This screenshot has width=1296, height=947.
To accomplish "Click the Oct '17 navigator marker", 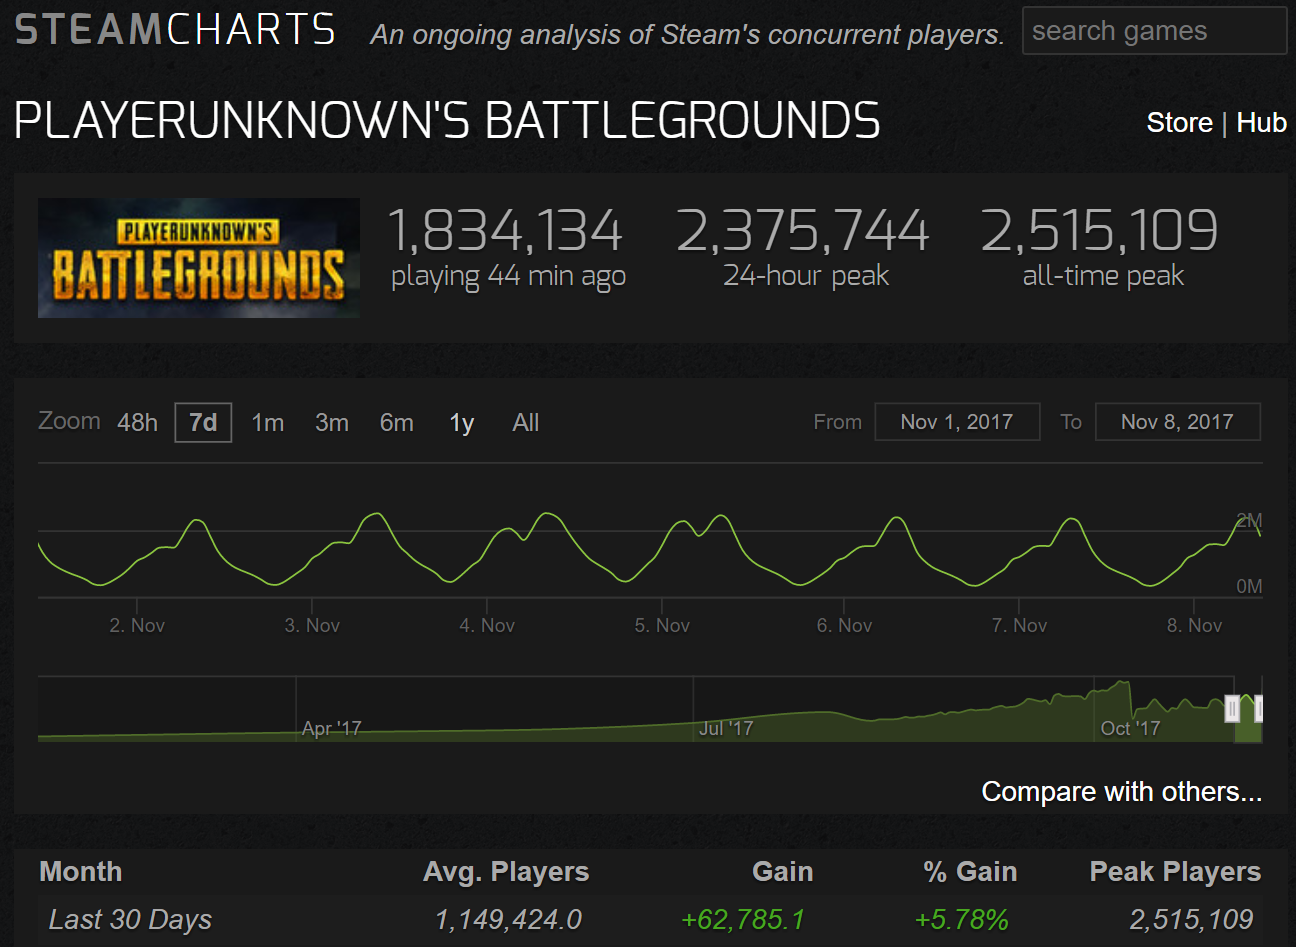I will tap(1130, 728).
